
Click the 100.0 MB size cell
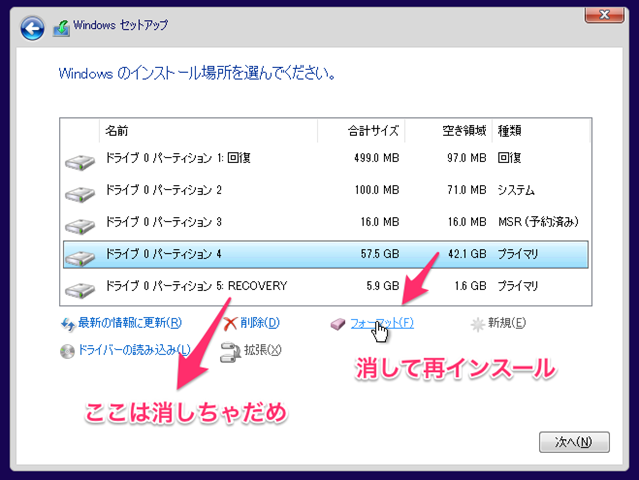[377, 190]
